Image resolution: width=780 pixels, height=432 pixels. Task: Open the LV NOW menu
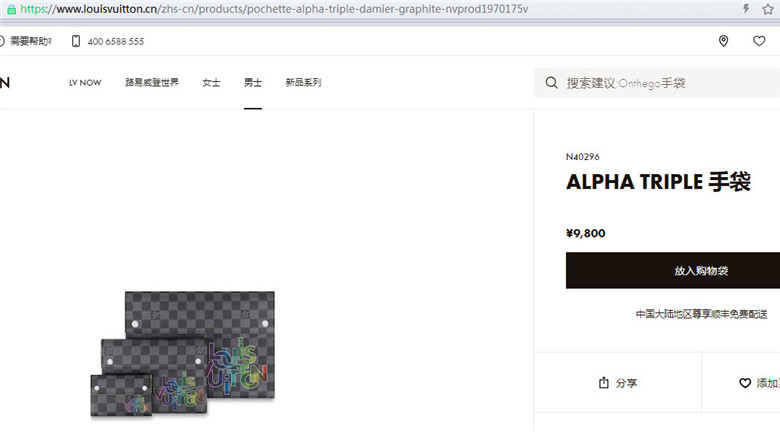point(85,83)
